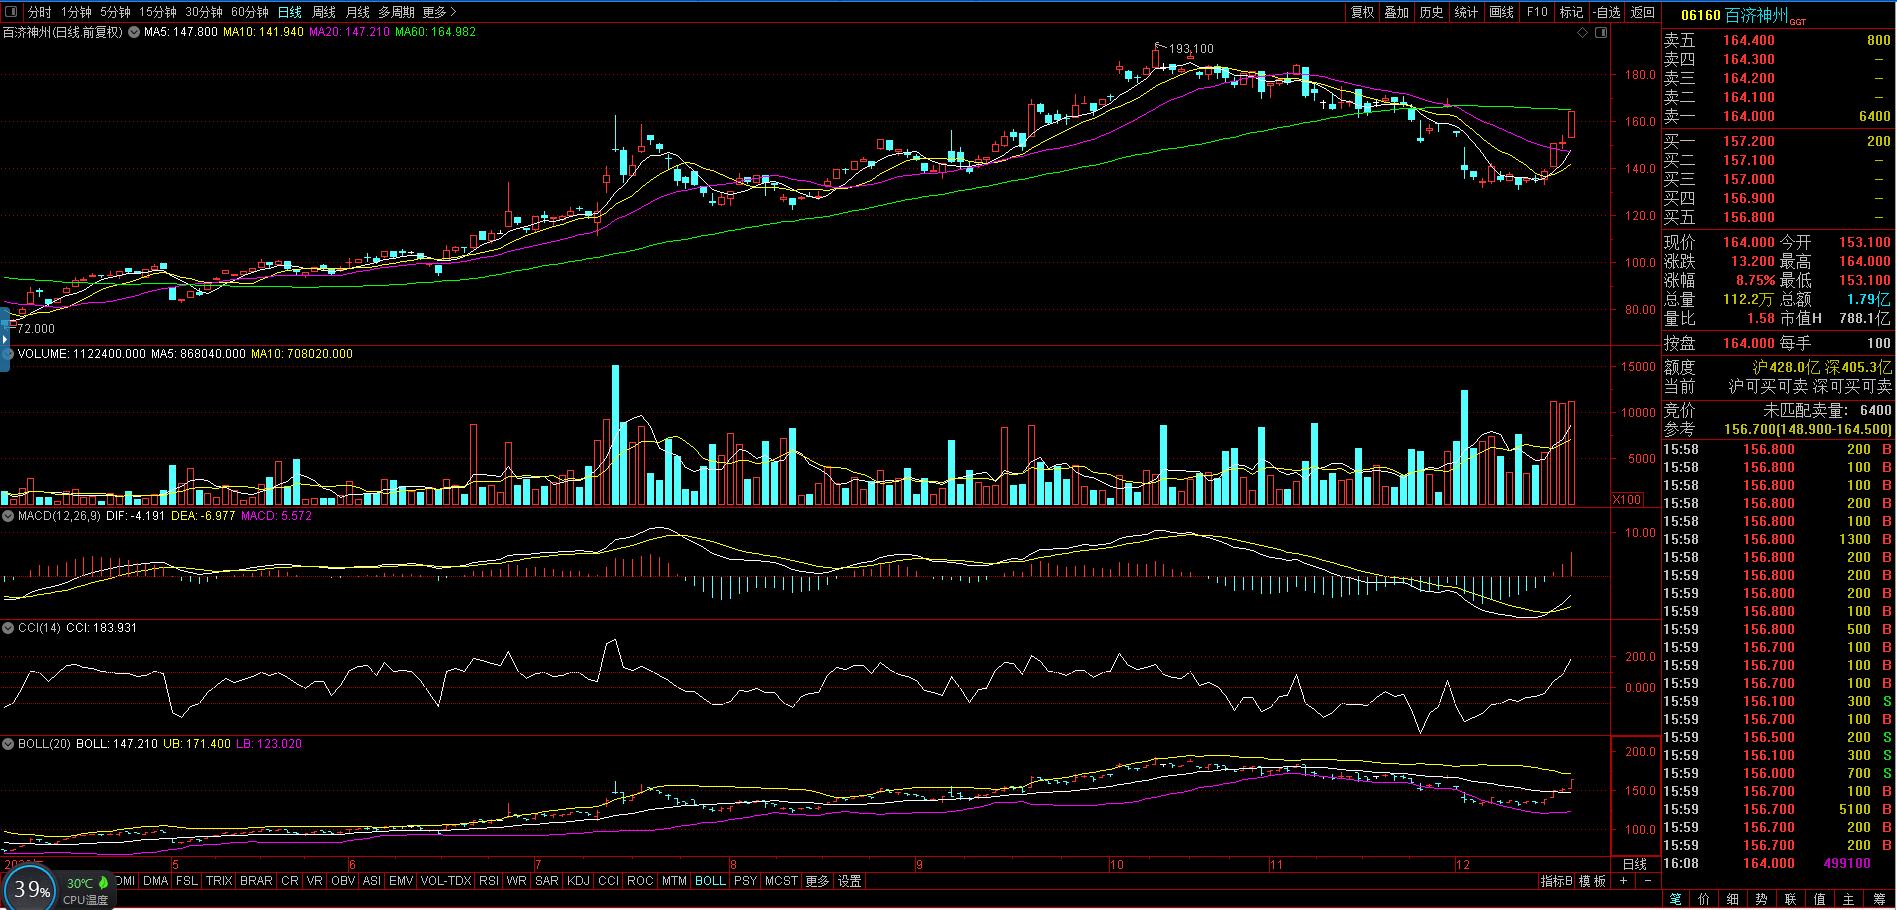Select the 1分钟 period
Image resolution: width=1897 pixels, height=910 pixels.
coord(76,12)
